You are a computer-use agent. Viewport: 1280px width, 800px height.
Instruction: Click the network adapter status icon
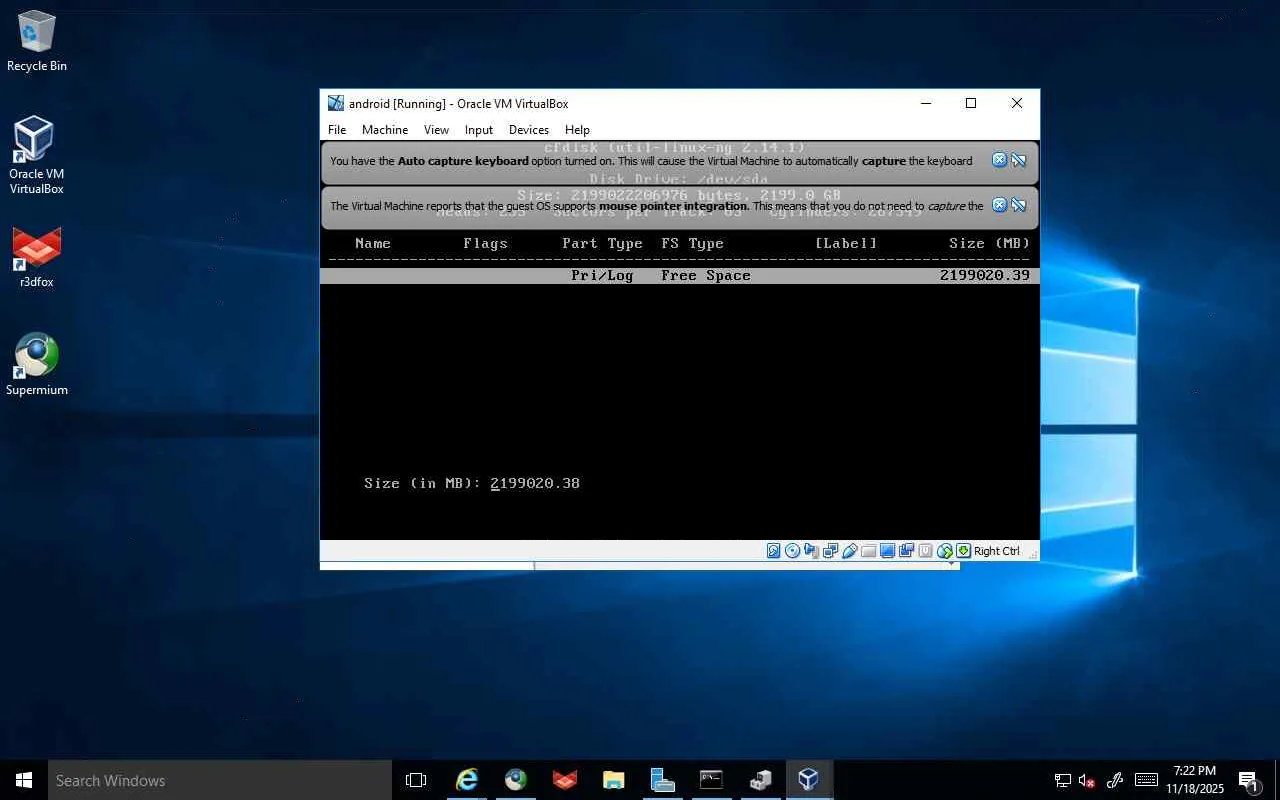click(x=830, y=551)
